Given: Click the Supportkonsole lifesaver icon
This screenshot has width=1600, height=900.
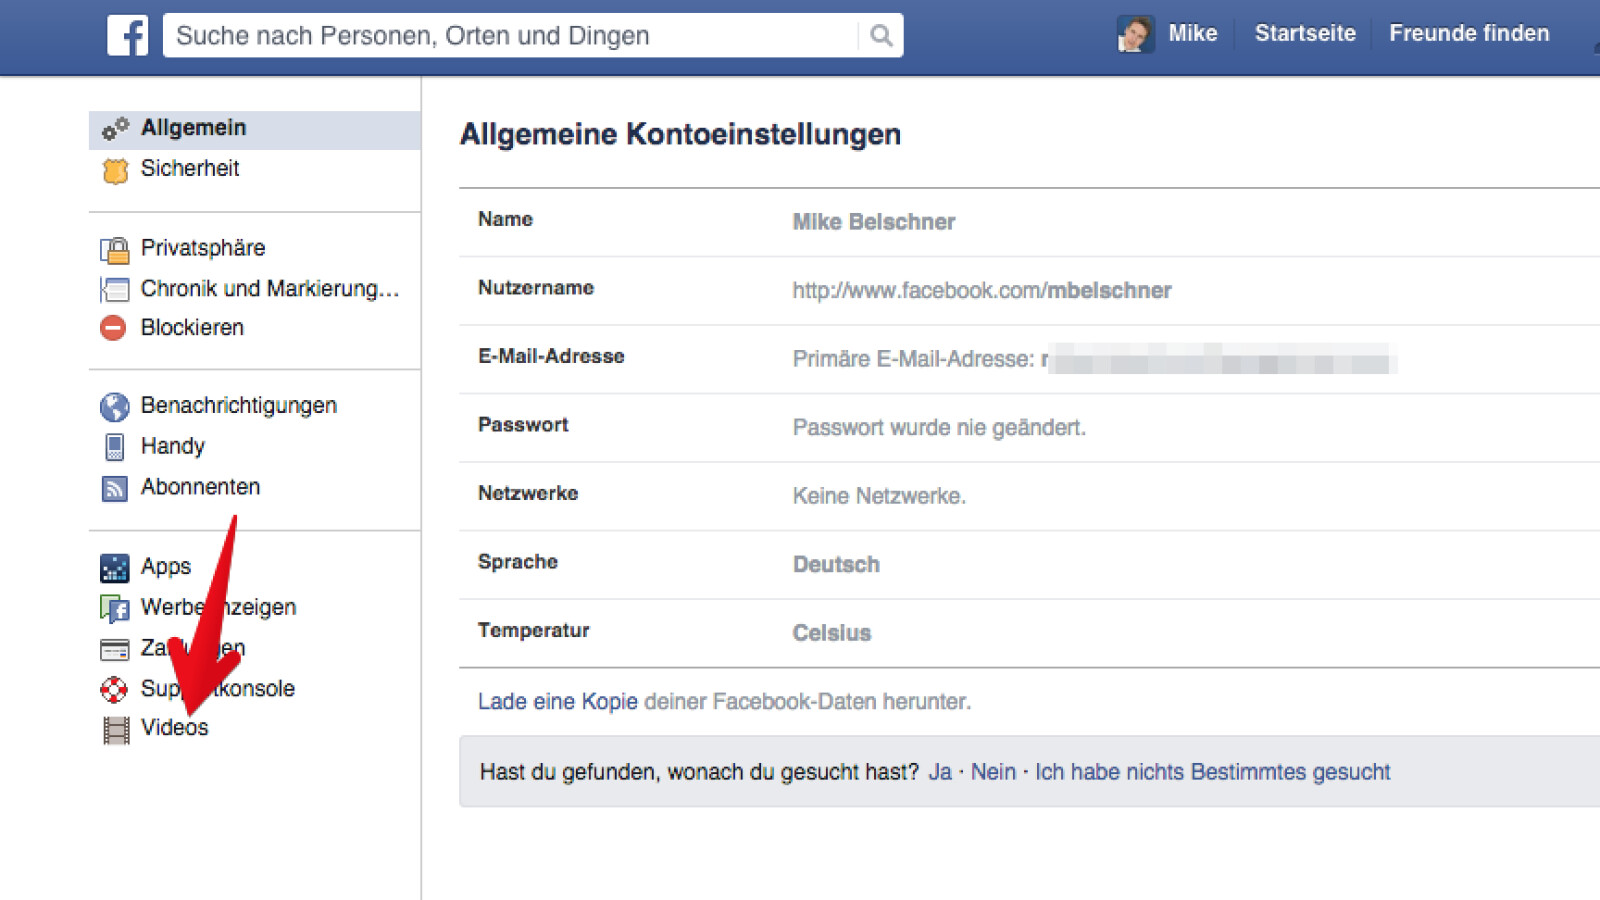Looking at the screenshot, I should point(114,688).
